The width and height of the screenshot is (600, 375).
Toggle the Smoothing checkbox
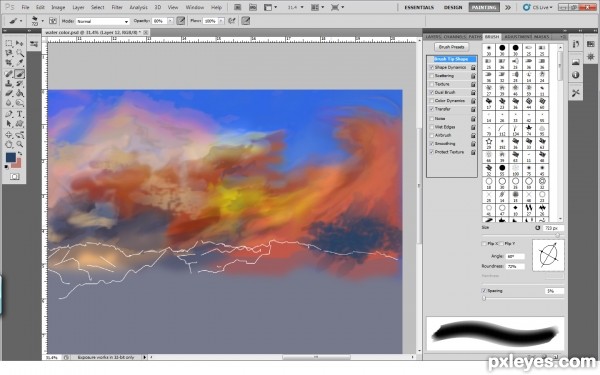point(432,144)
